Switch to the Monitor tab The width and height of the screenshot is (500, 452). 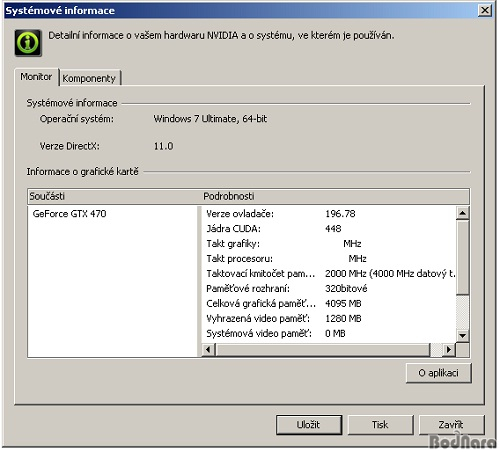[x=36, y=77]
